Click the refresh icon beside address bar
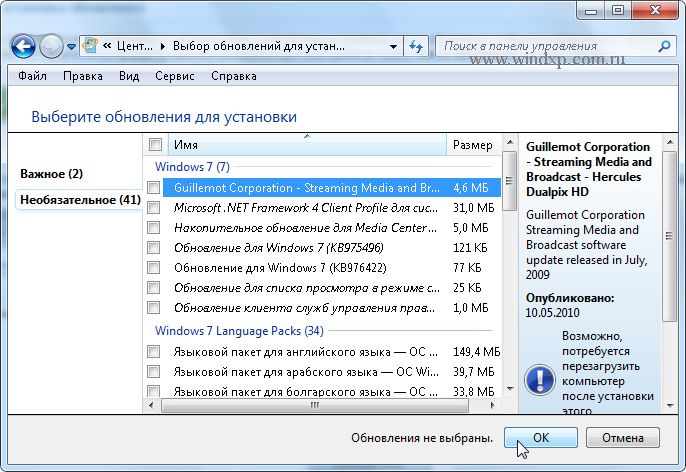Image resolution: width=686 pixels, height=472 pixels. click(416, 46)
